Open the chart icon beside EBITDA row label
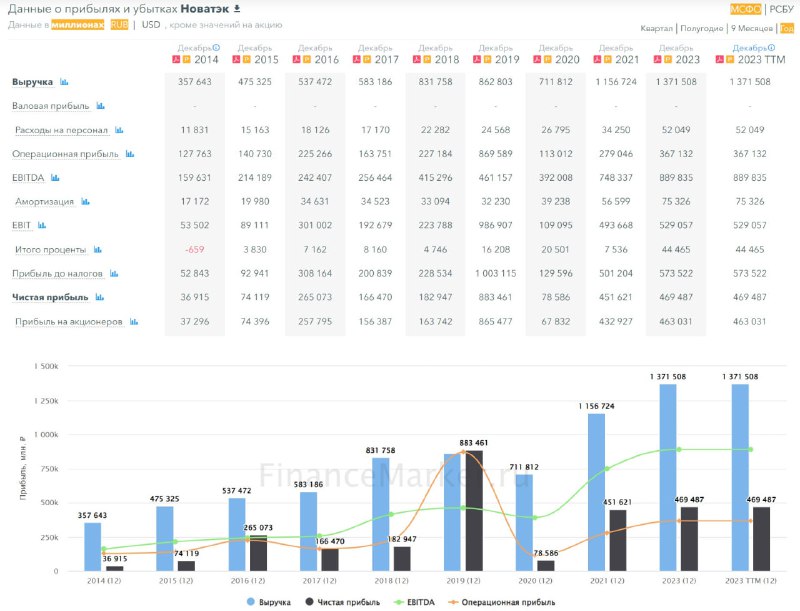 [x=55, y=177]
